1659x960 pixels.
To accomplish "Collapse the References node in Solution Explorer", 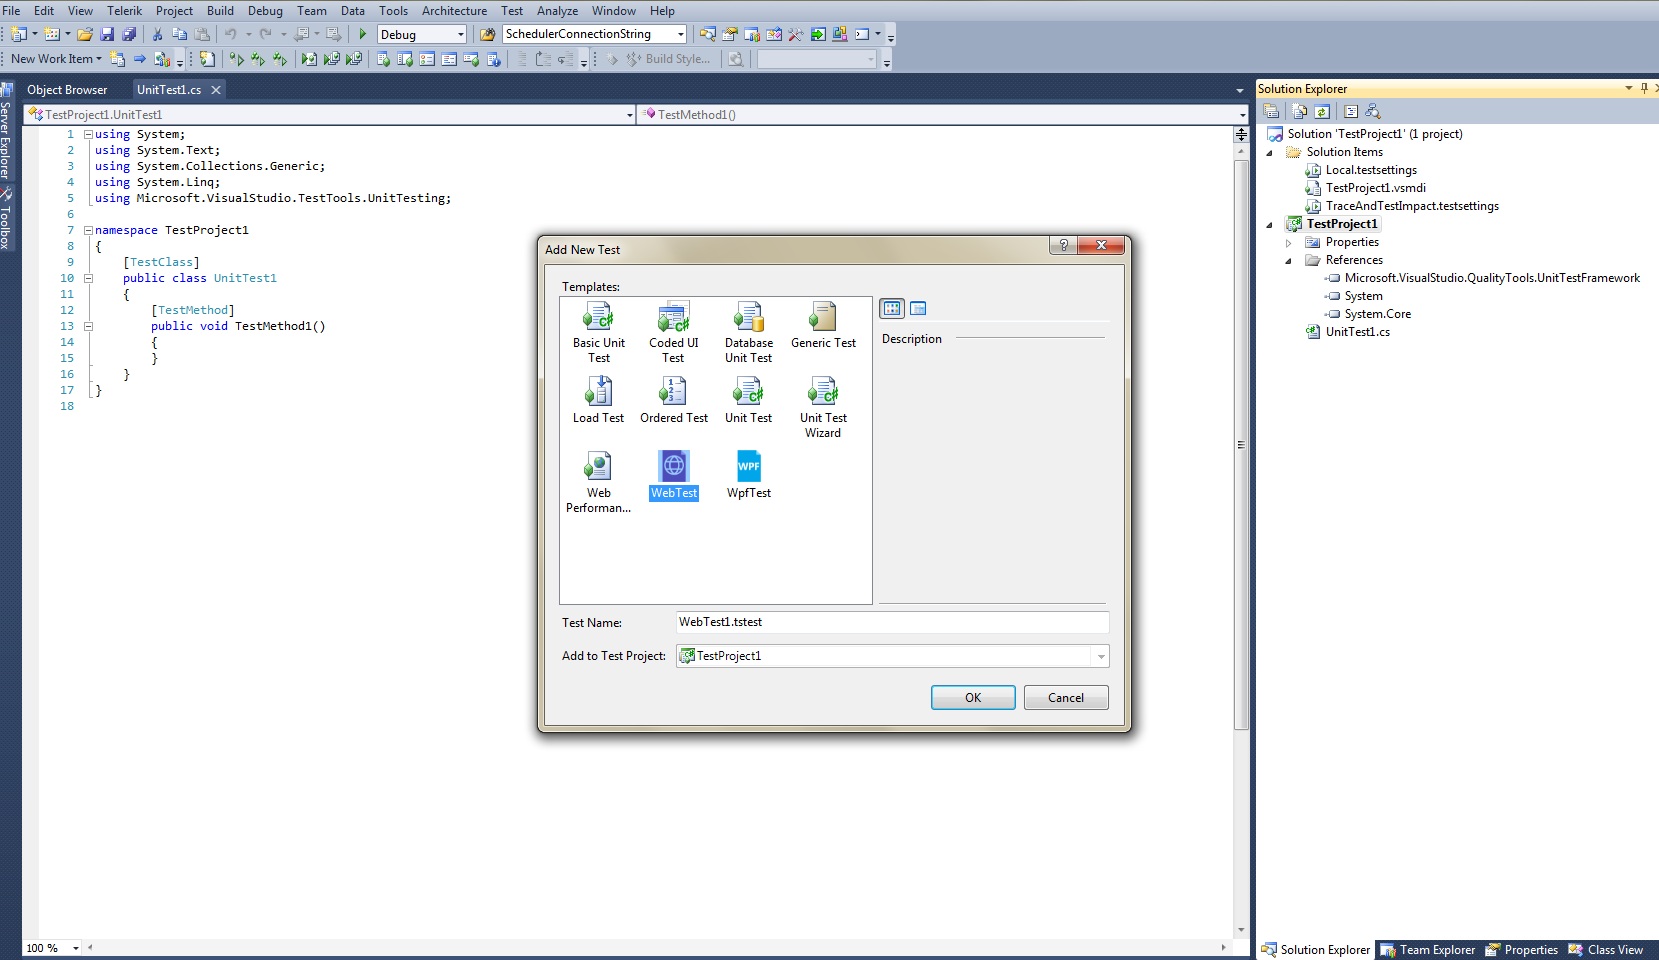I will point(1289,260).
